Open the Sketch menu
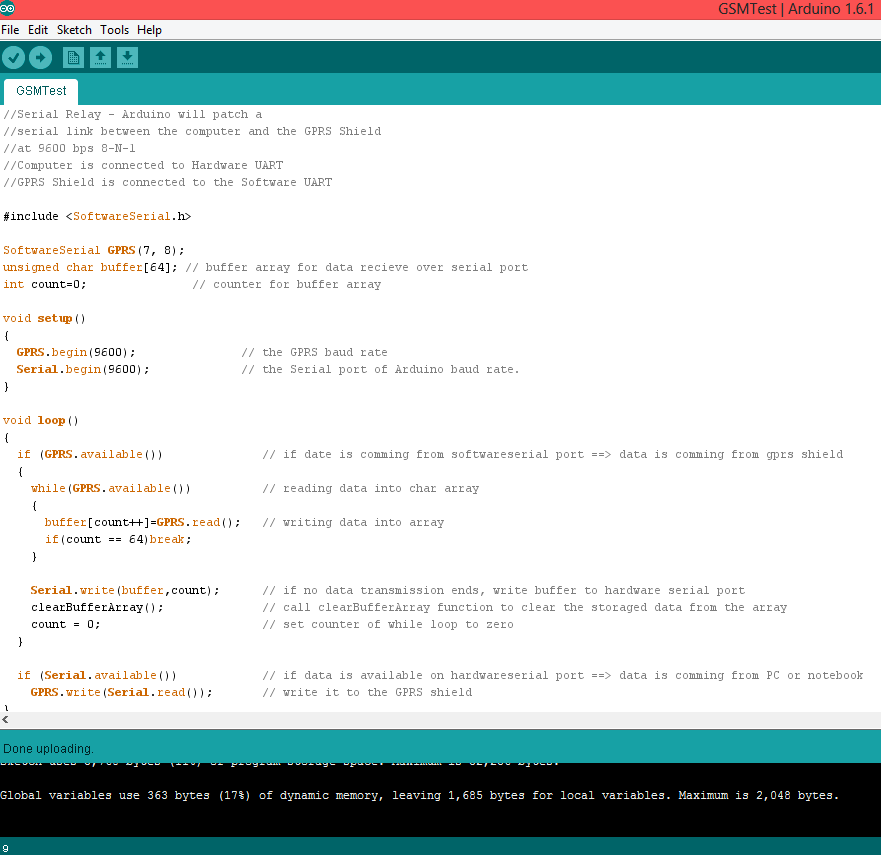 [74, 30]
